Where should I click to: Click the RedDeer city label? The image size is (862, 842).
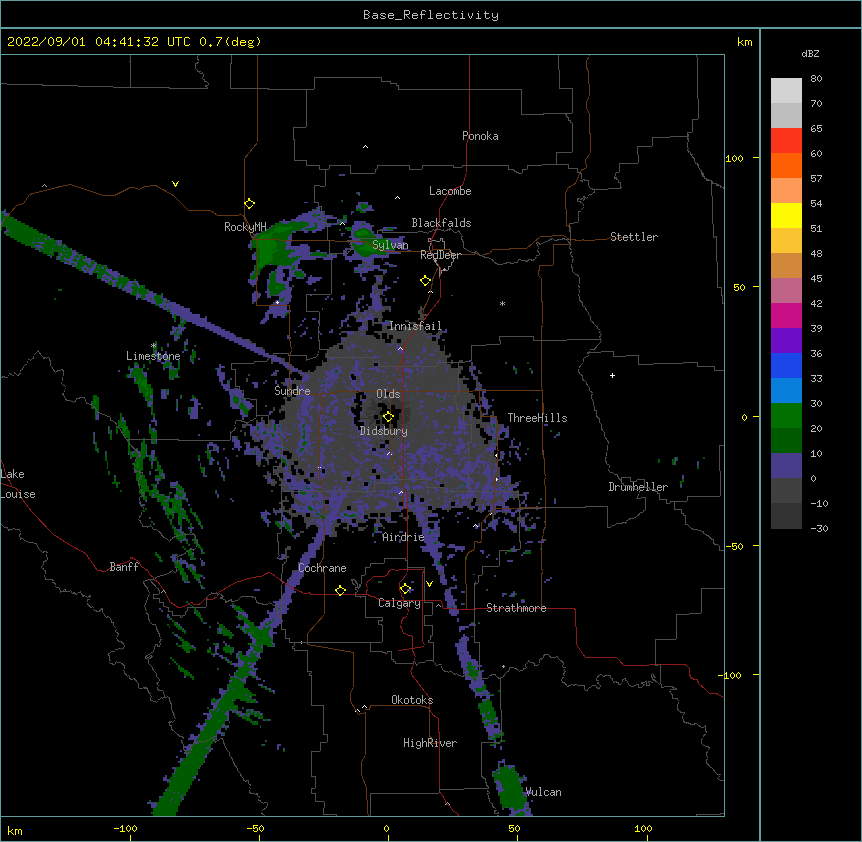pos(440,255)
